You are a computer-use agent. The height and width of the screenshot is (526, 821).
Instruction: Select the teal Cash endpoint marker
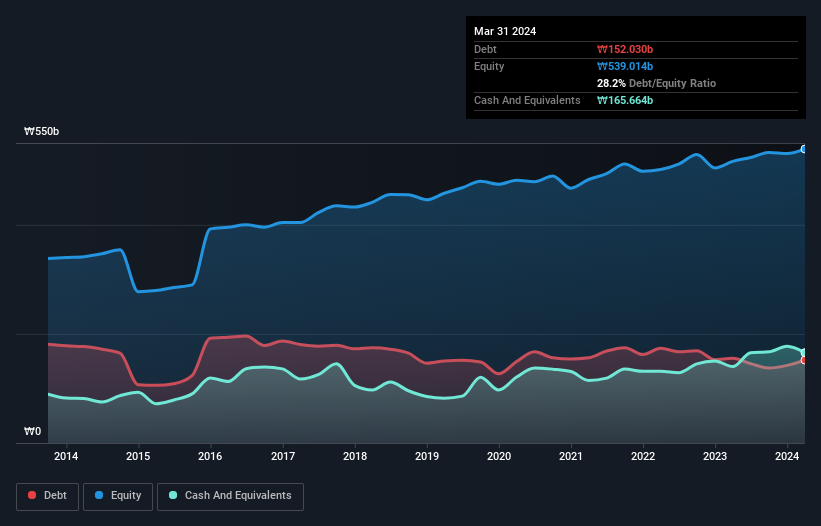pyautogui.click(x=804, y=352)
